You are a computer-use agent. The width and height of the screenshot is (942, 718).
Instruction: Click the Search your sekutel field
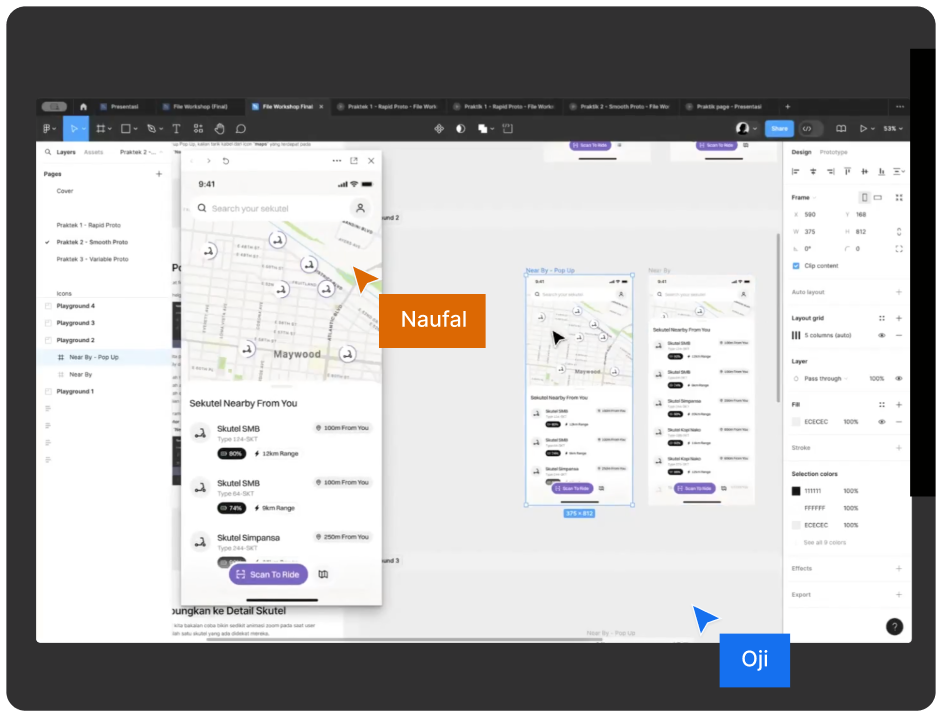(270, 208)
